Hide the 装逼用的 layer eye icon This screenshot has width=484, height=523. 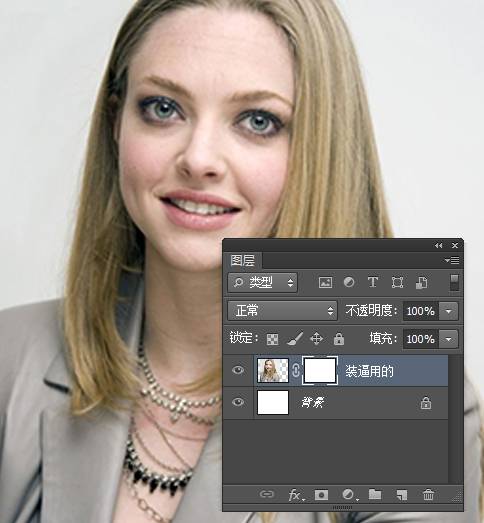click(238, 370)
